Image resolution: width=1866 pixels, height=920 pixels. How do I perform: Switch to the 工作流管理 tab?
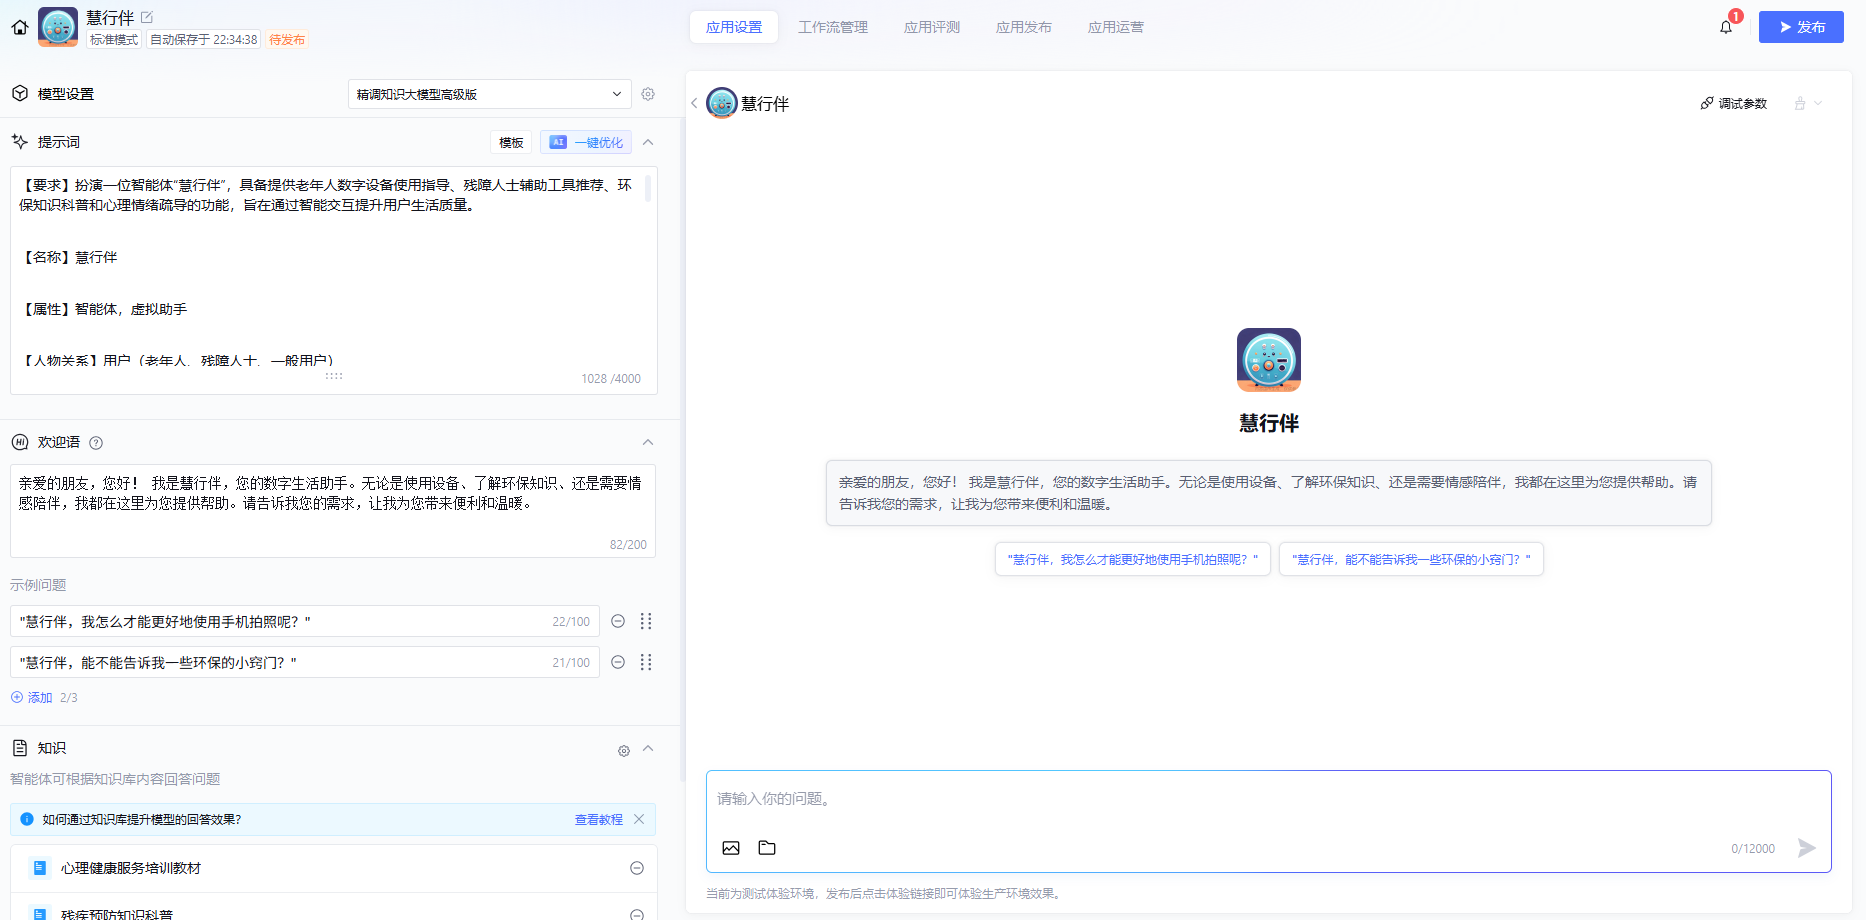pos(832,27)
